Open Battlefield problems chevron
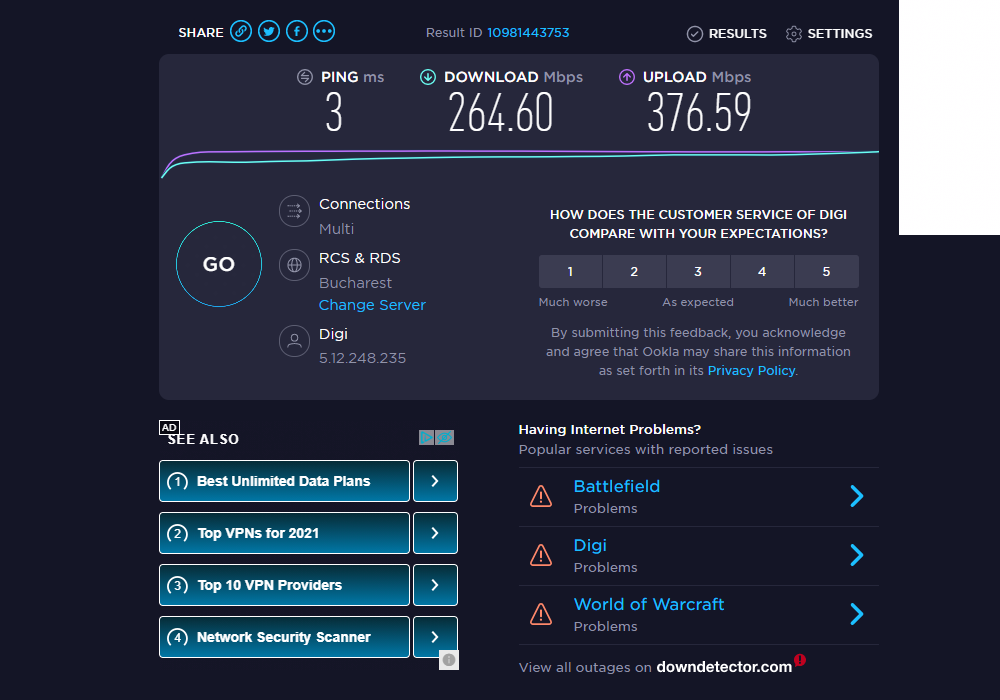 point(857,496)
